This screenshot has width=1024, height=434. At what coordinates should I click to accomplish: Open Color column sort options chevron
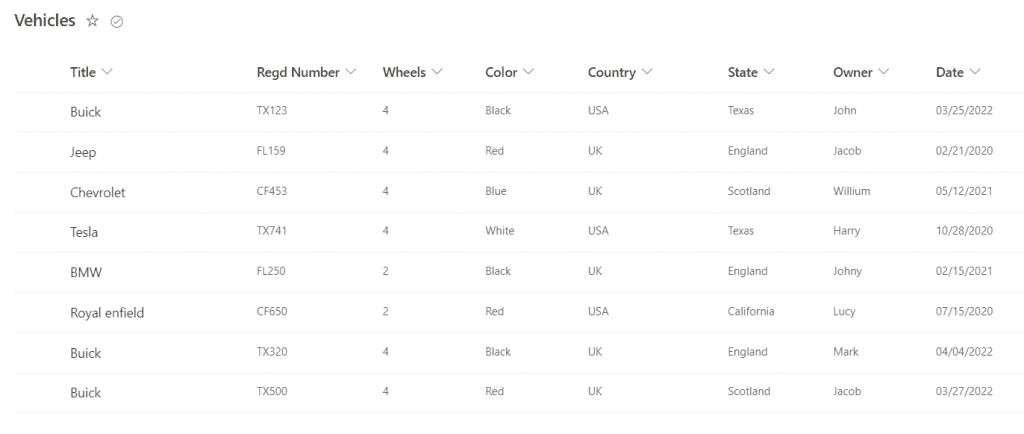[528, 72]
